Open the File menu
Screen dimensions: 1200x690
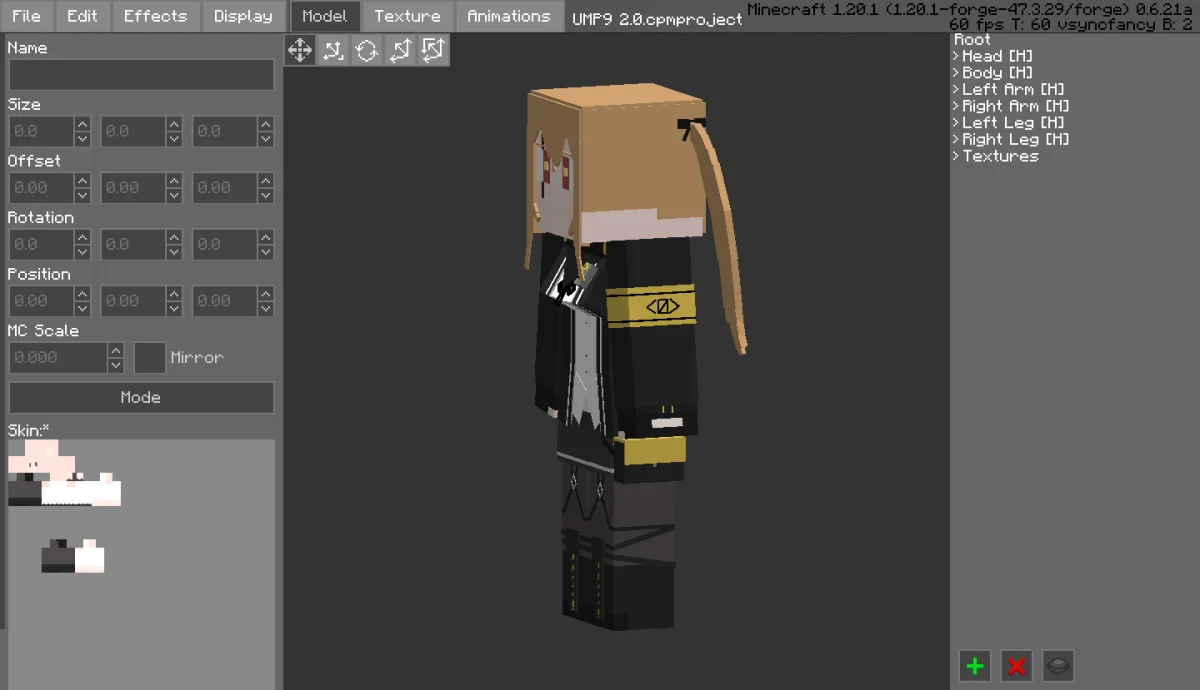(x=27, y=16)
